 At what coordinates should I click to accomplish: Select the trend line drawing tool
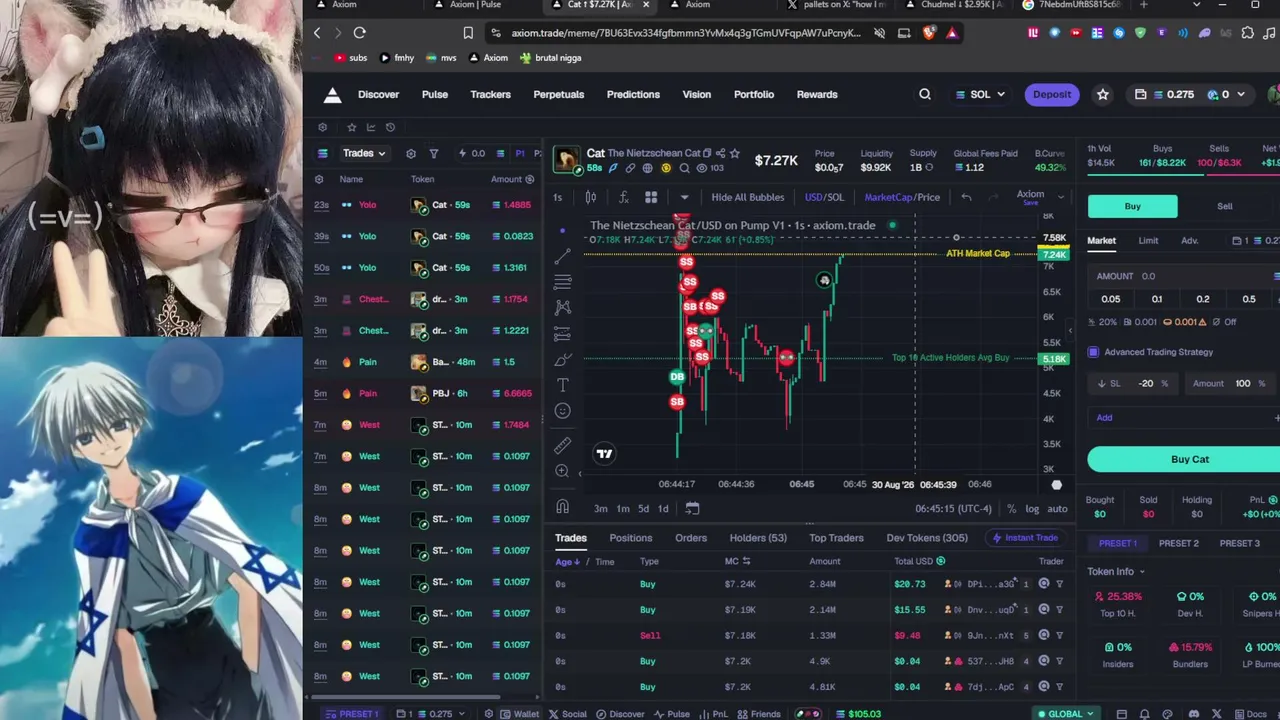click(x=563, y=256)
